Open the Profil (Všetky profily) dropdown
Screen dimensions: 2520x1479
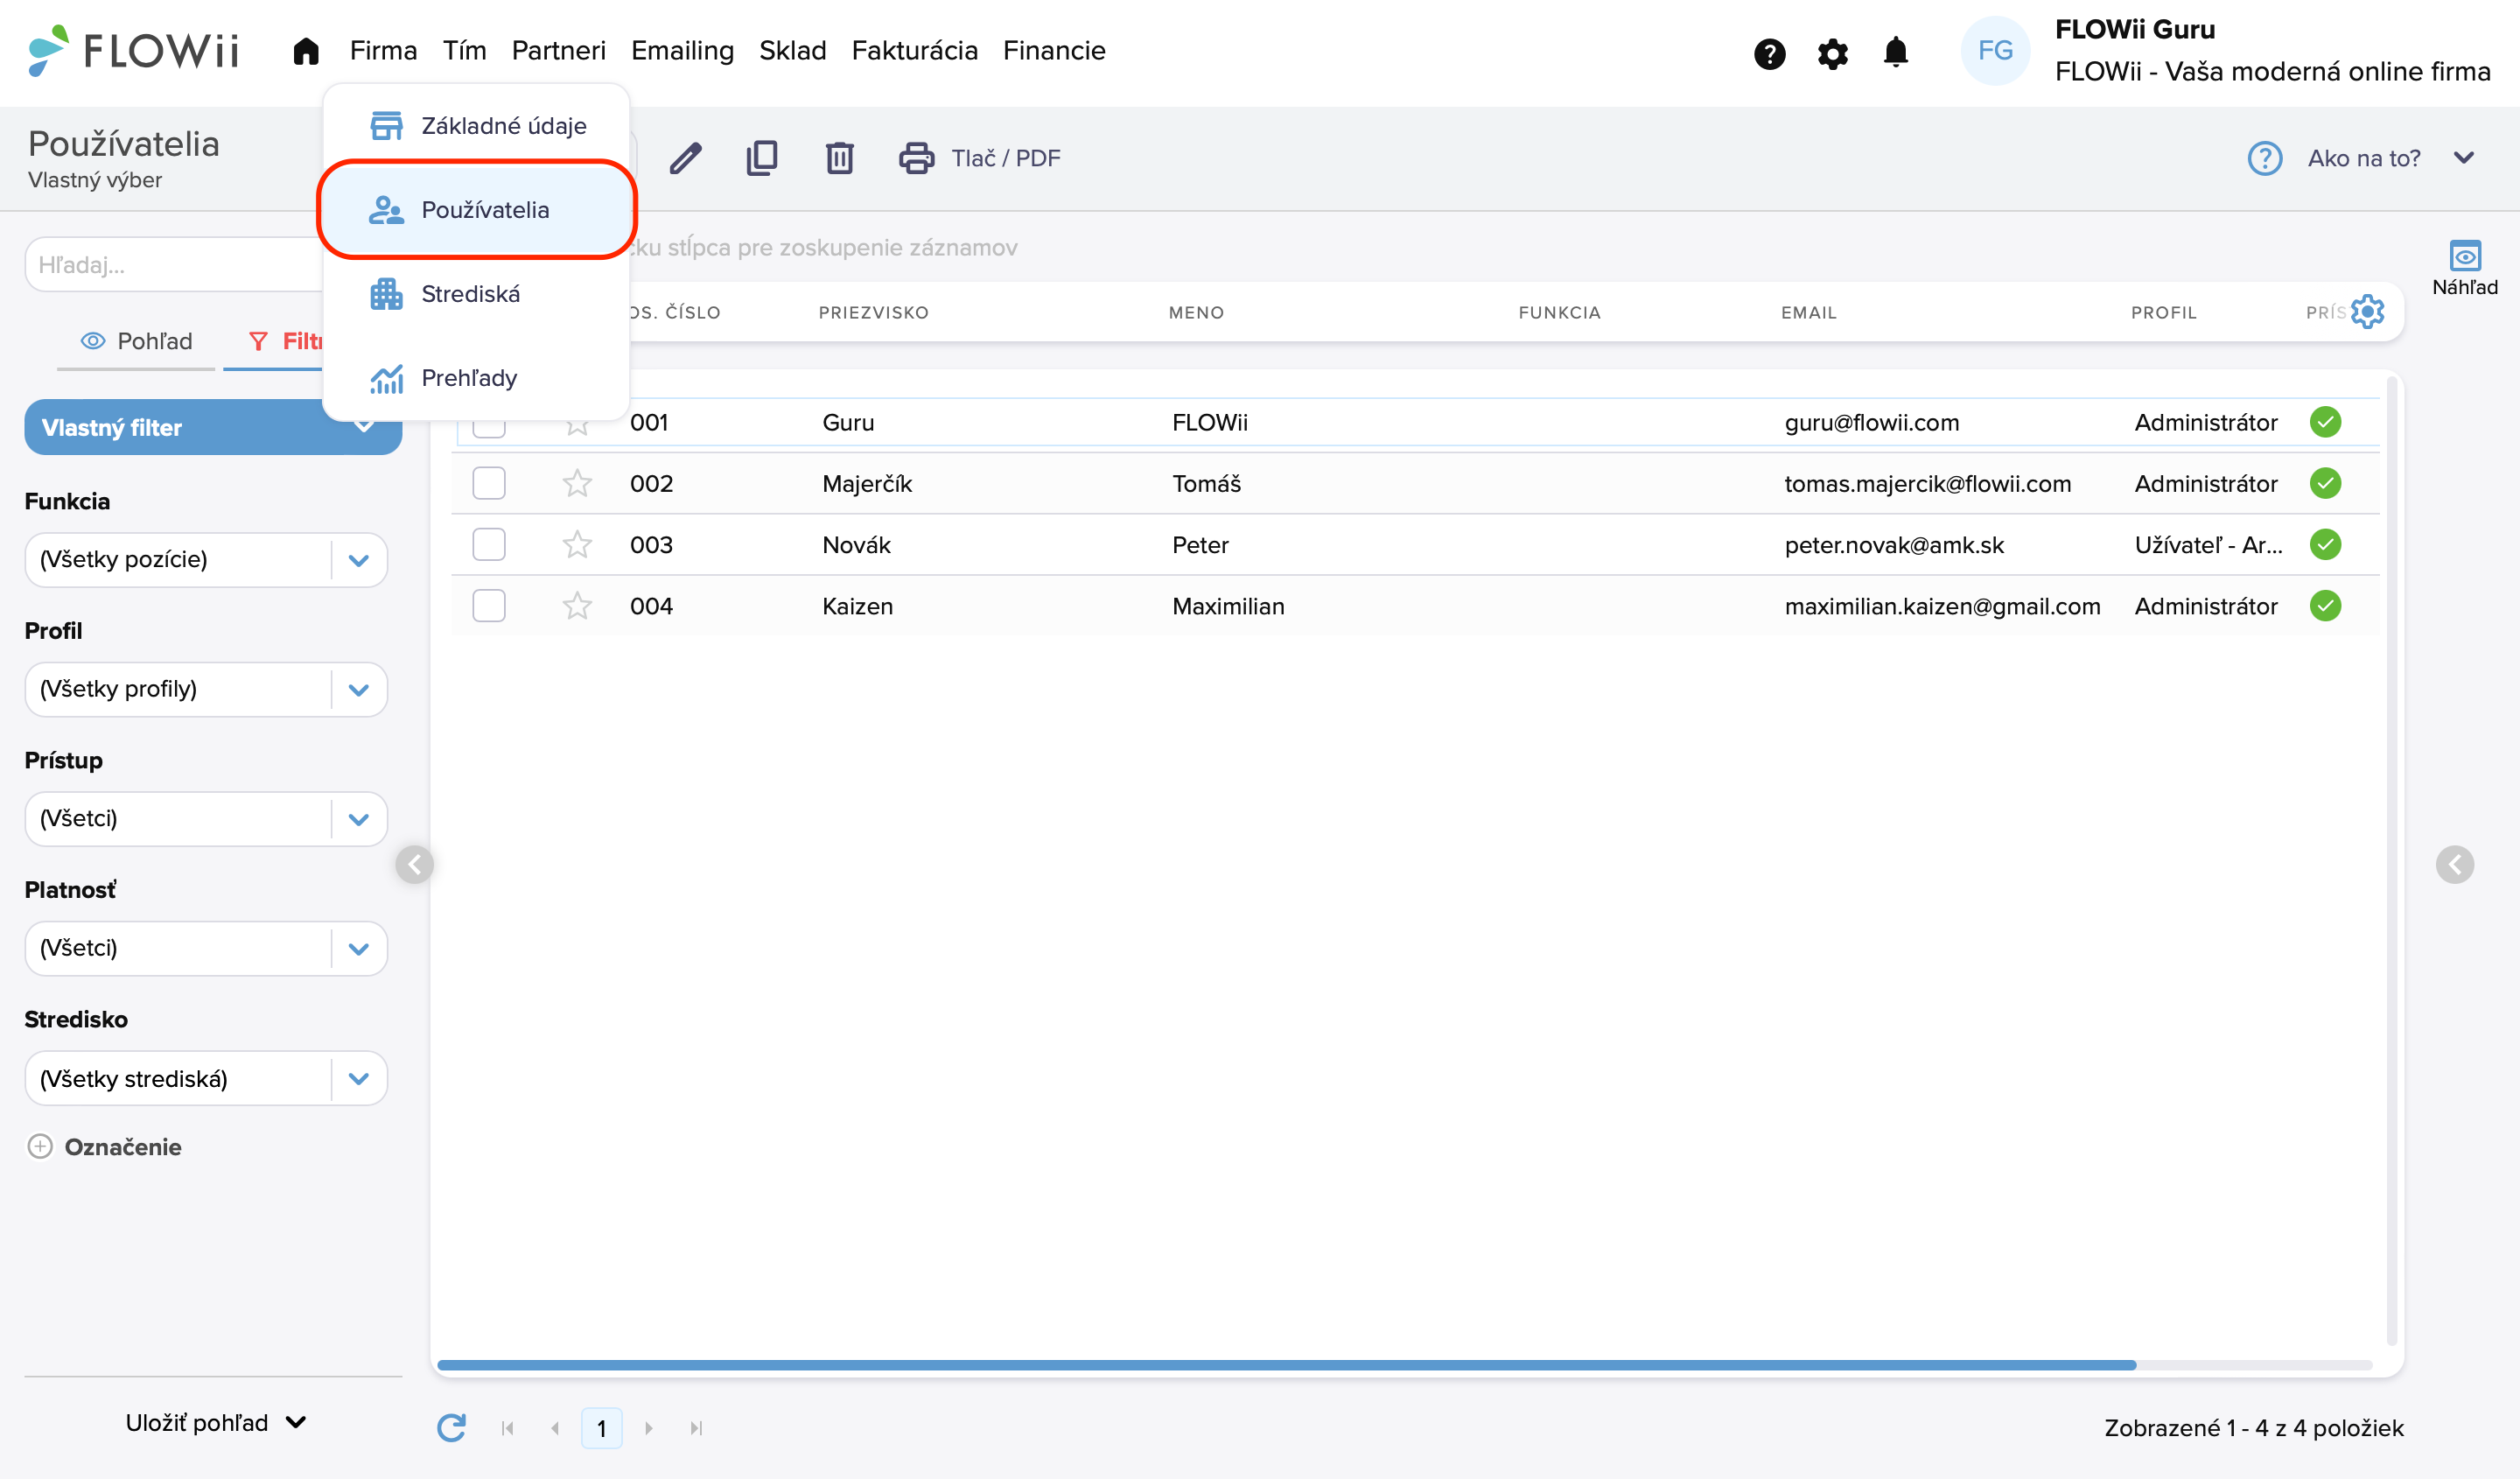206,689
